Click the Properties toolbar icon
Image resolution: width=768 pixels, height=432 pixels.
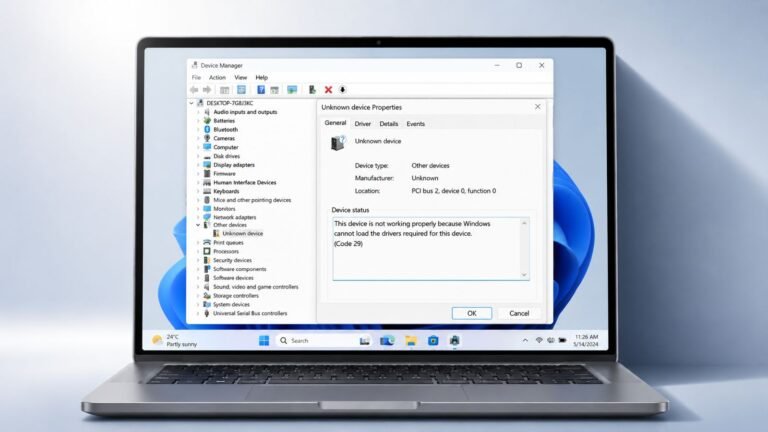tap(241, 90)
